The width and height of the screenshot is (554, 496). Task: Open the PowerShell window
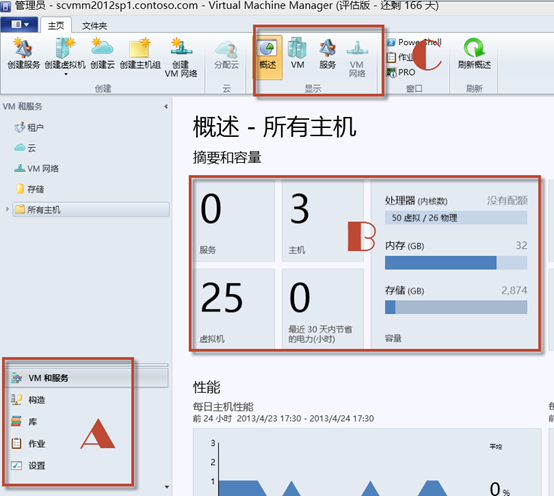(x=414, y=42)
